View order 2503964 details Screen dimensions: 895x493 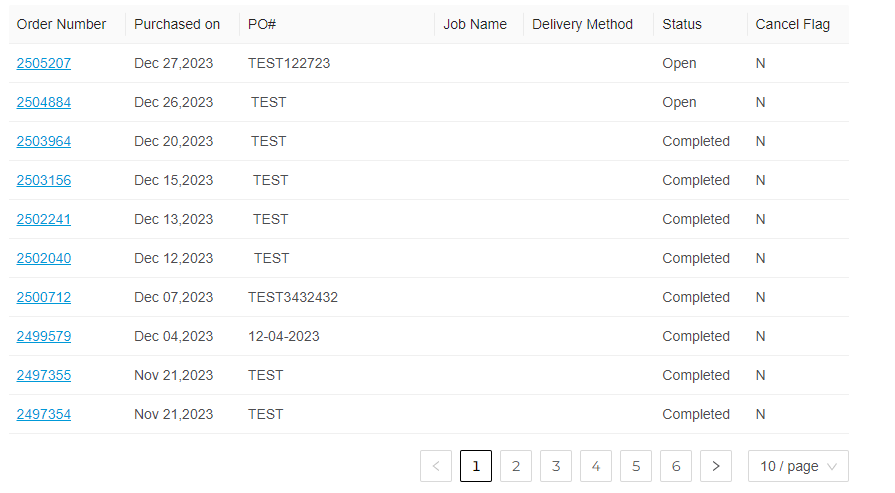tap(44, 141)
